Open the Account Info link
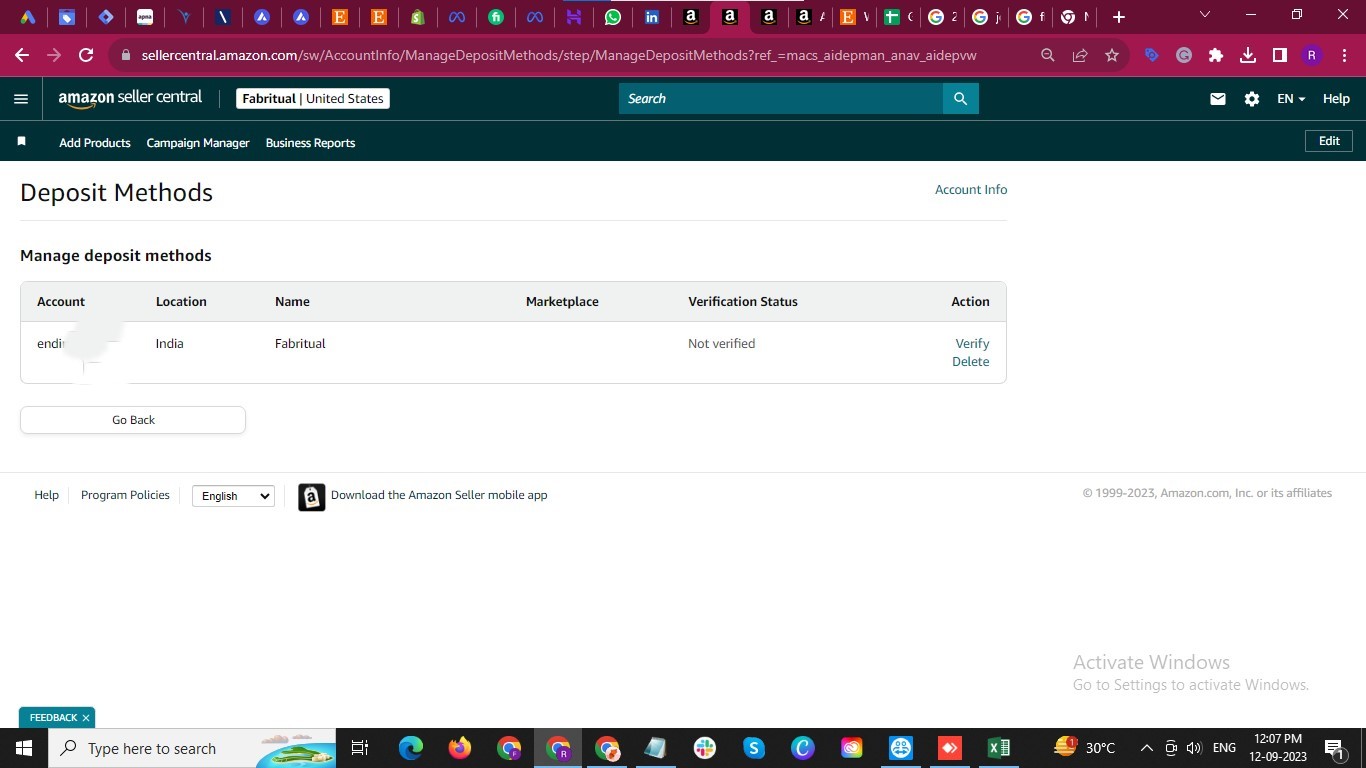Screen dimensions: 1366x768 point(971,190)
